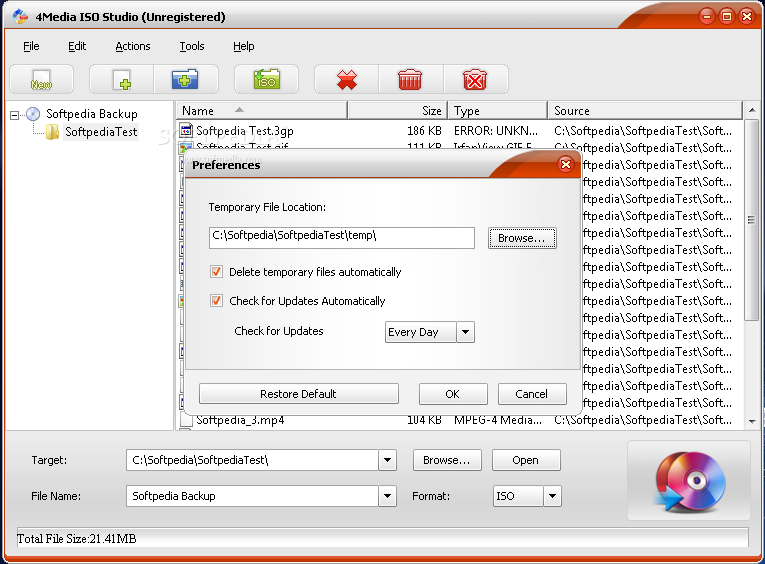Open the Actions menu
765x564 pixels.
click(133, 46)
